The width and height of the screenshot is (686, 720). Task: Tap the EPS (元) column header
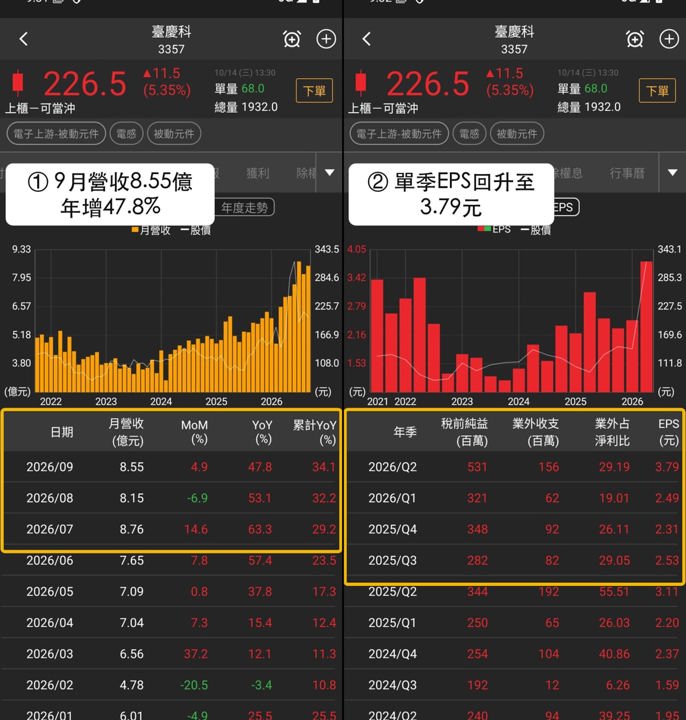[x=668, y=432]
